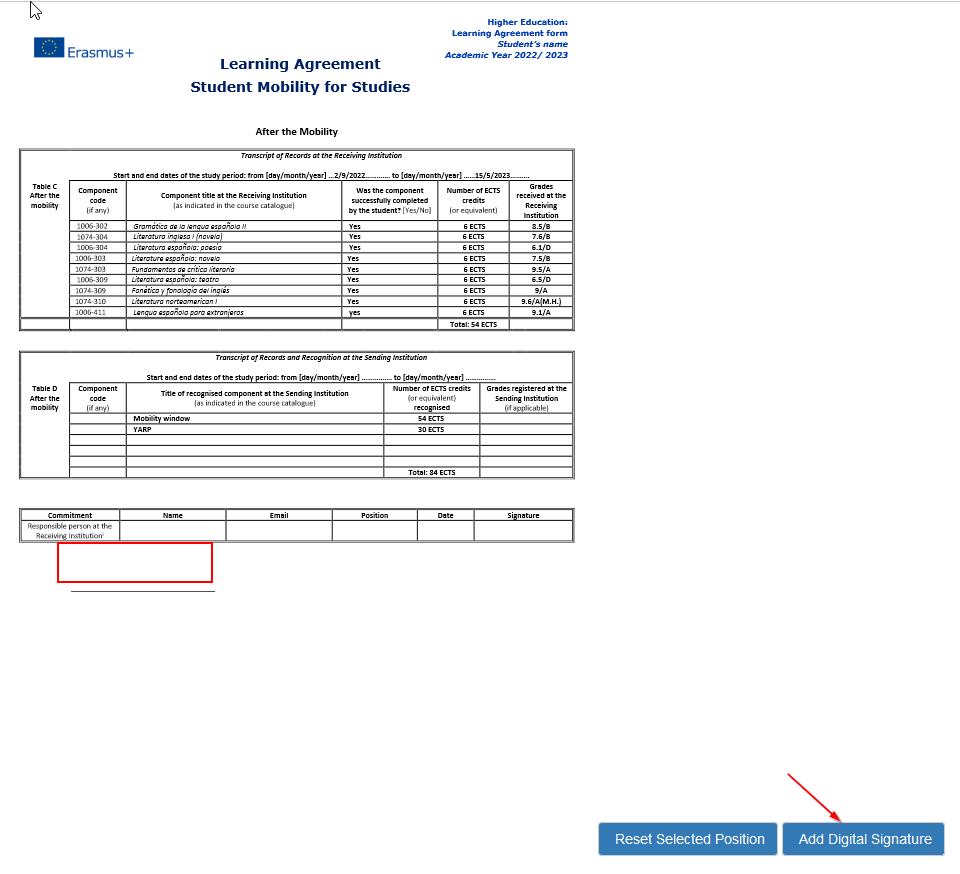
Task: Click "Literatura española: novela" title
Action: click(x=176, y=259)
